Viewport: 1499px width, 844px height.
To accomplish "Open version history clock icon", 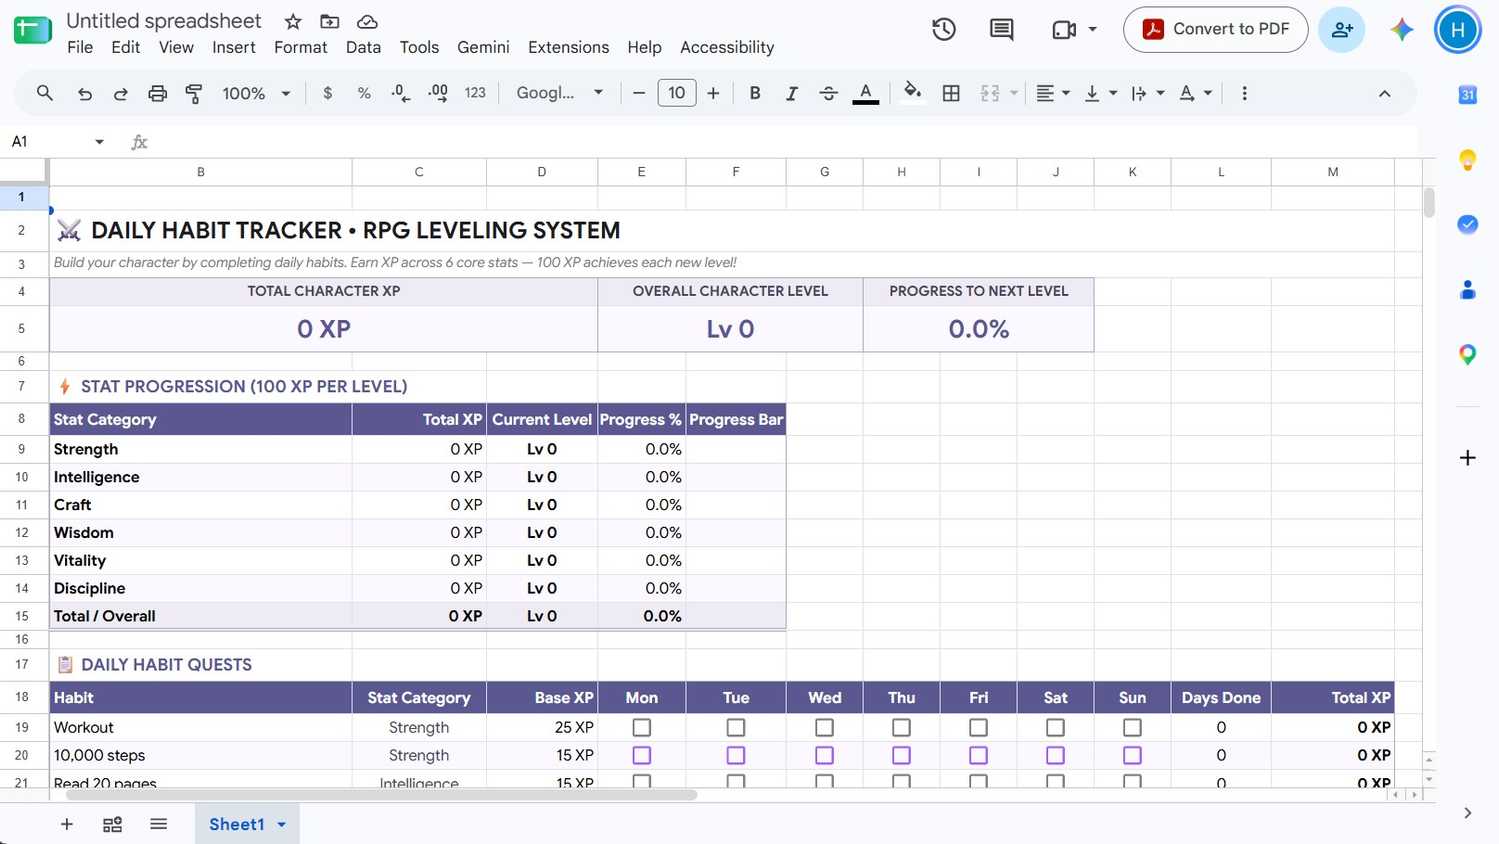I will coord(944,29).
